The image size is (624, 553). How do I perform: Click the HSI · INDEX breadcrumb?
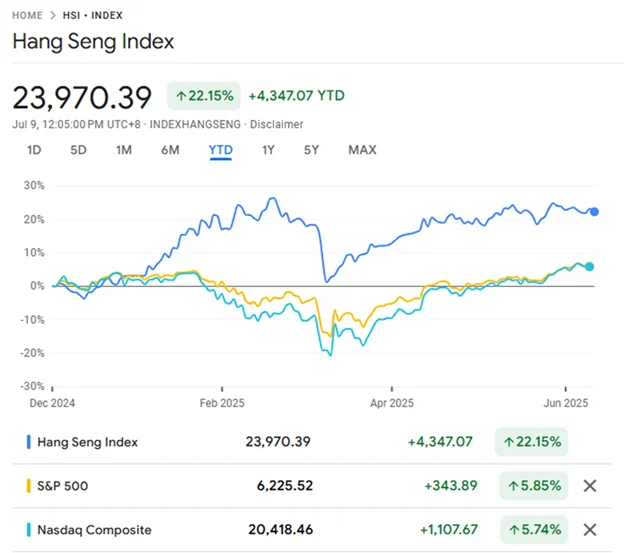coord(93,16)
